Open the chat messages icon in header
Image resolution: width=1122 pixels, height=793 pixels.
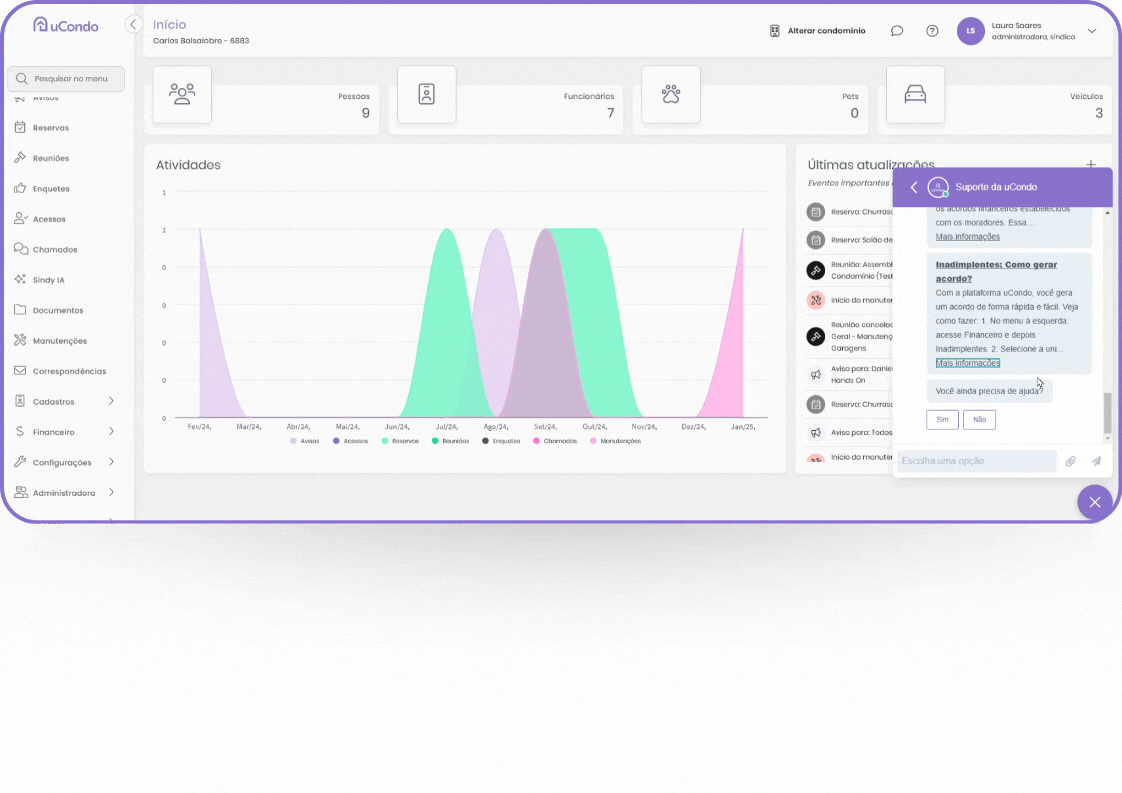(897, 31)
